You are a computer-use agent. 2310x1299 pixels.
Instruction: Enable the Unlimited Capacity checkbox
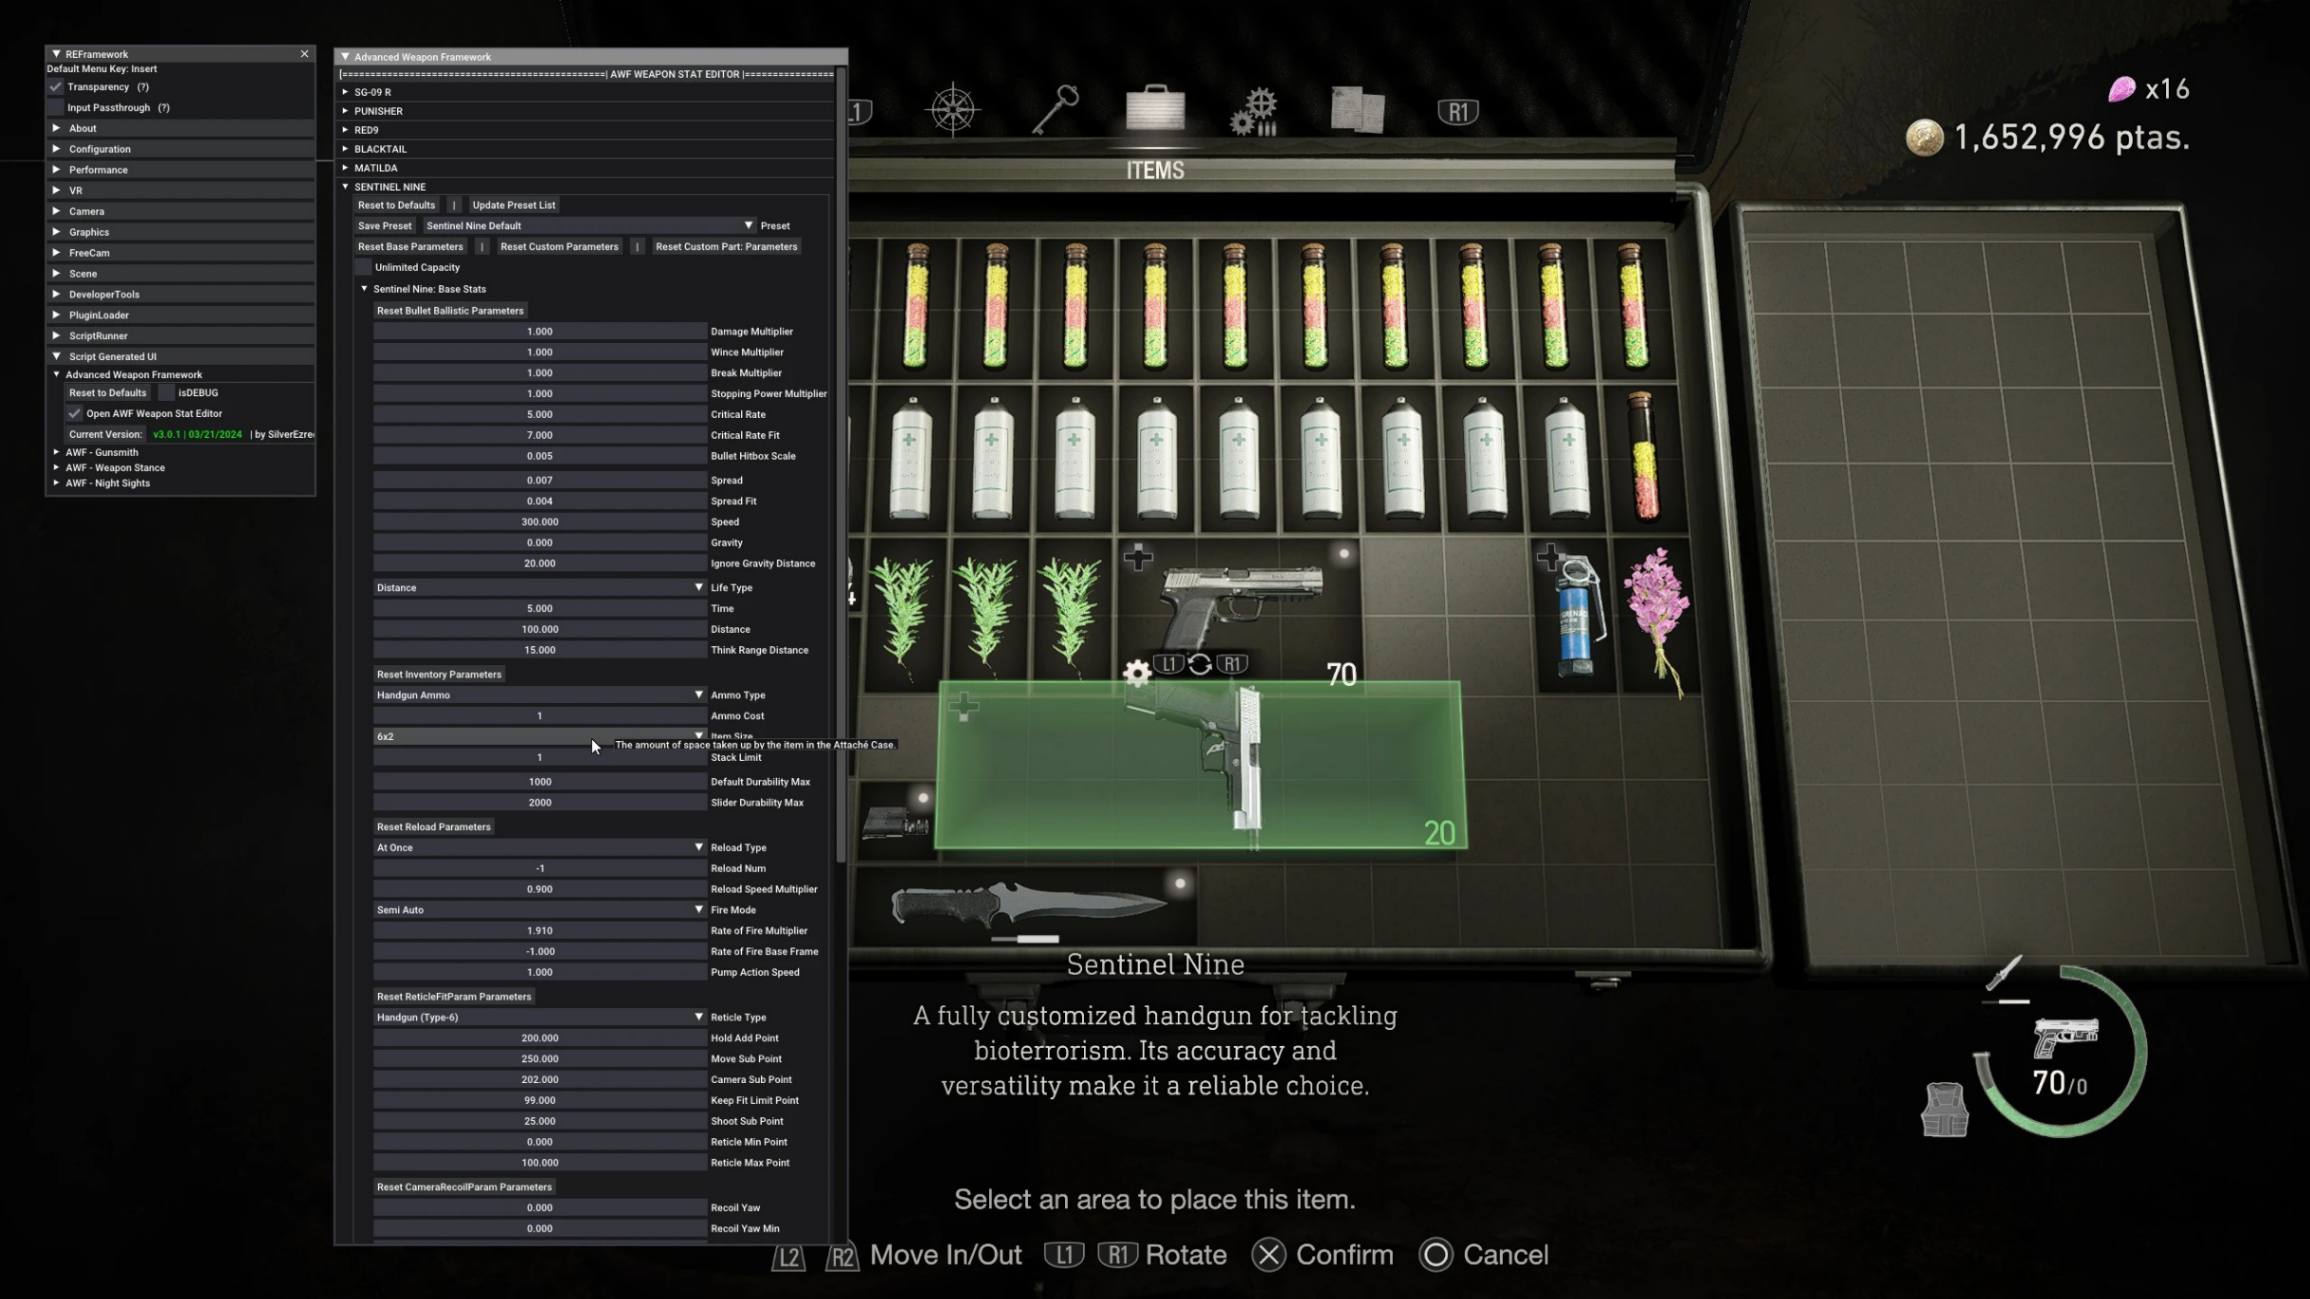(364, 267)
